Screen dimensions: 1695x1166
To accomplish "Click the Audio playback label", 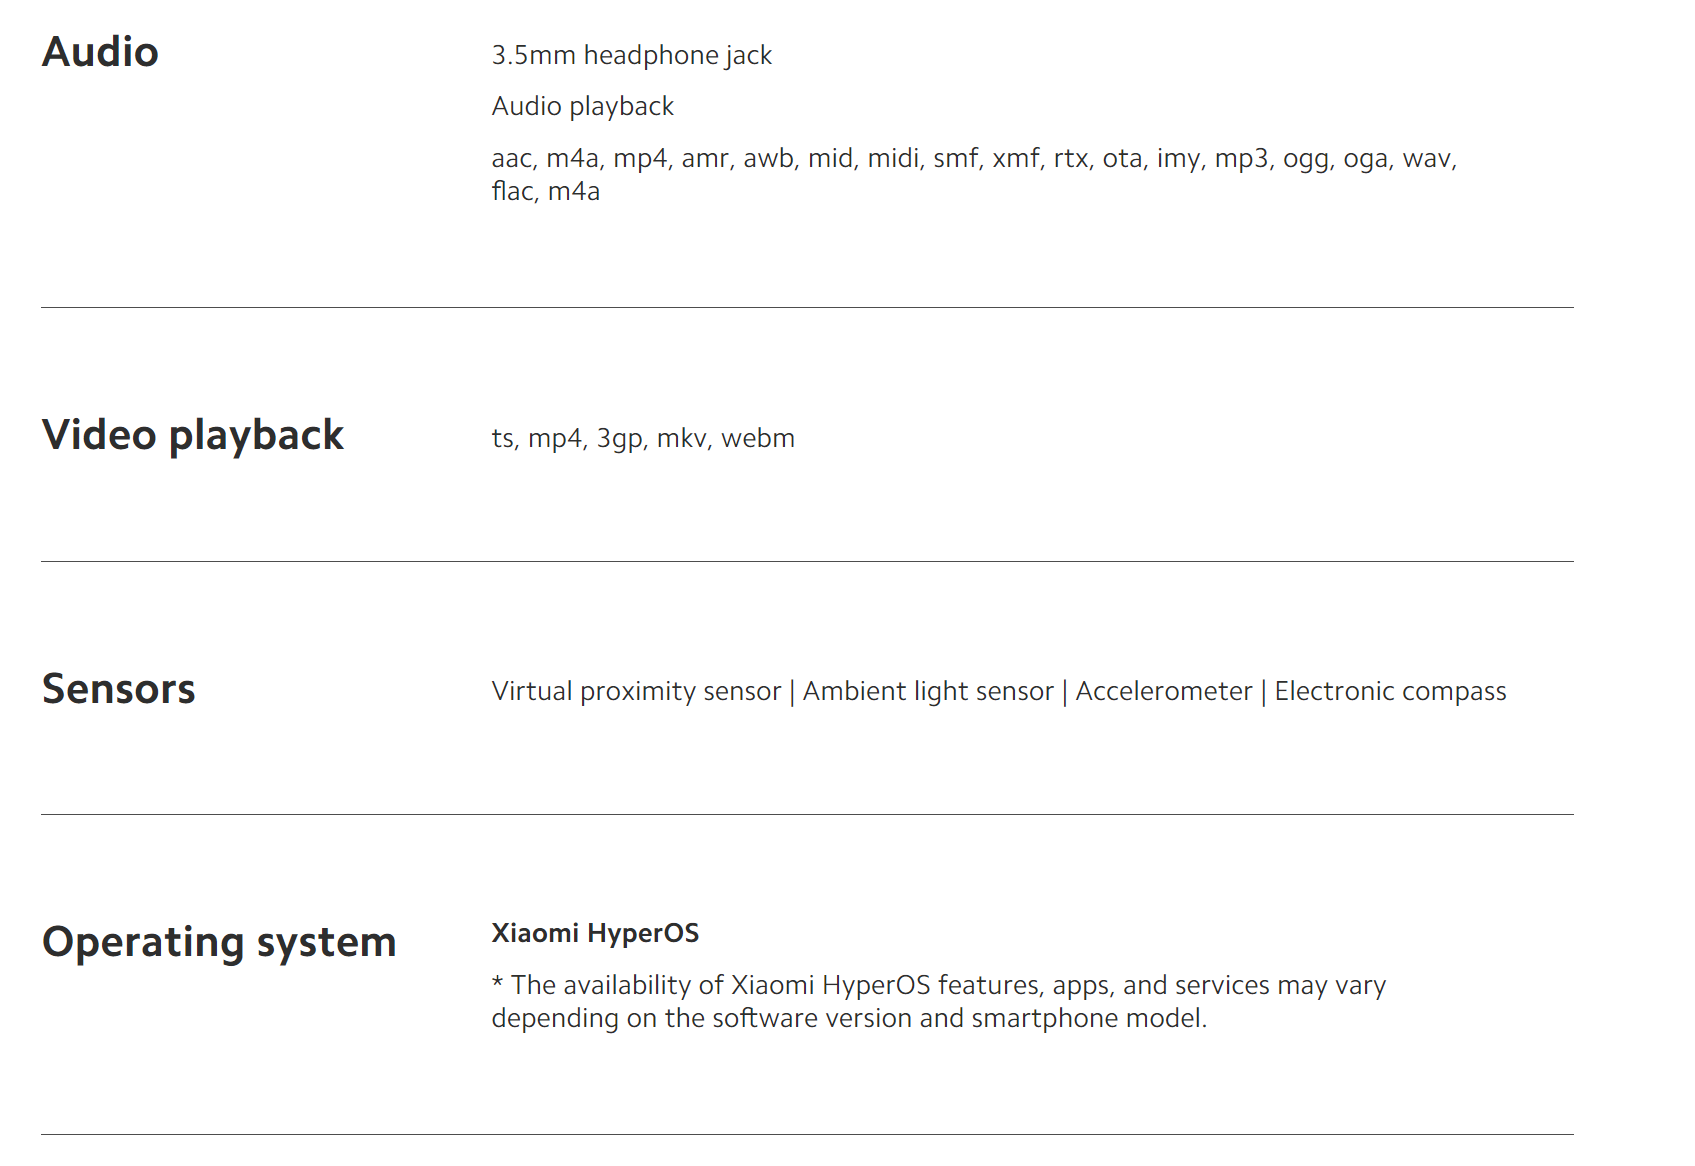I will coord(582,106).
